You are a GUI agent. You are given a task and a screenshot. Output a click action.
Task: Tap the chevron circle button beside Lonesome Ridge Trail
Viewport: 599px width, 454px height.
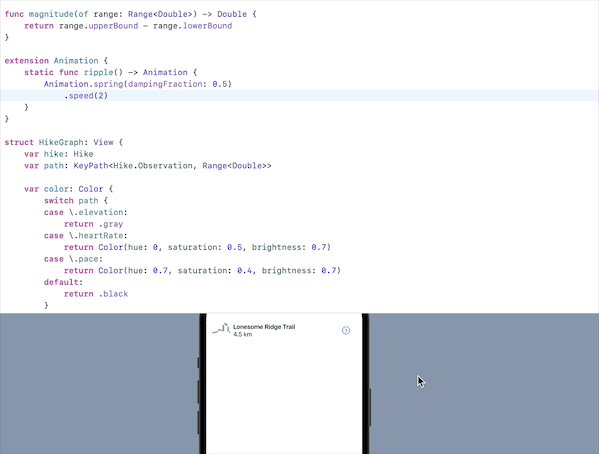[x=346, y=330]
